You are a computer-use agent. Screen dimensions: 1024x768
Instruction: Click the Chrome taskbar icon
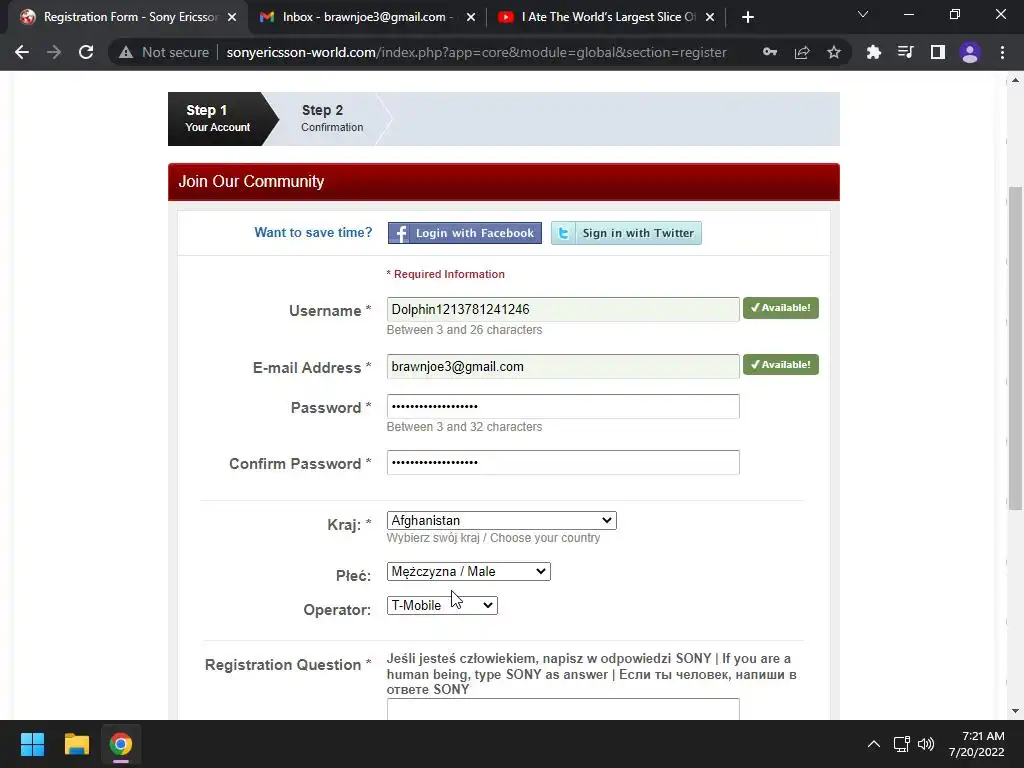pos(121,744)
